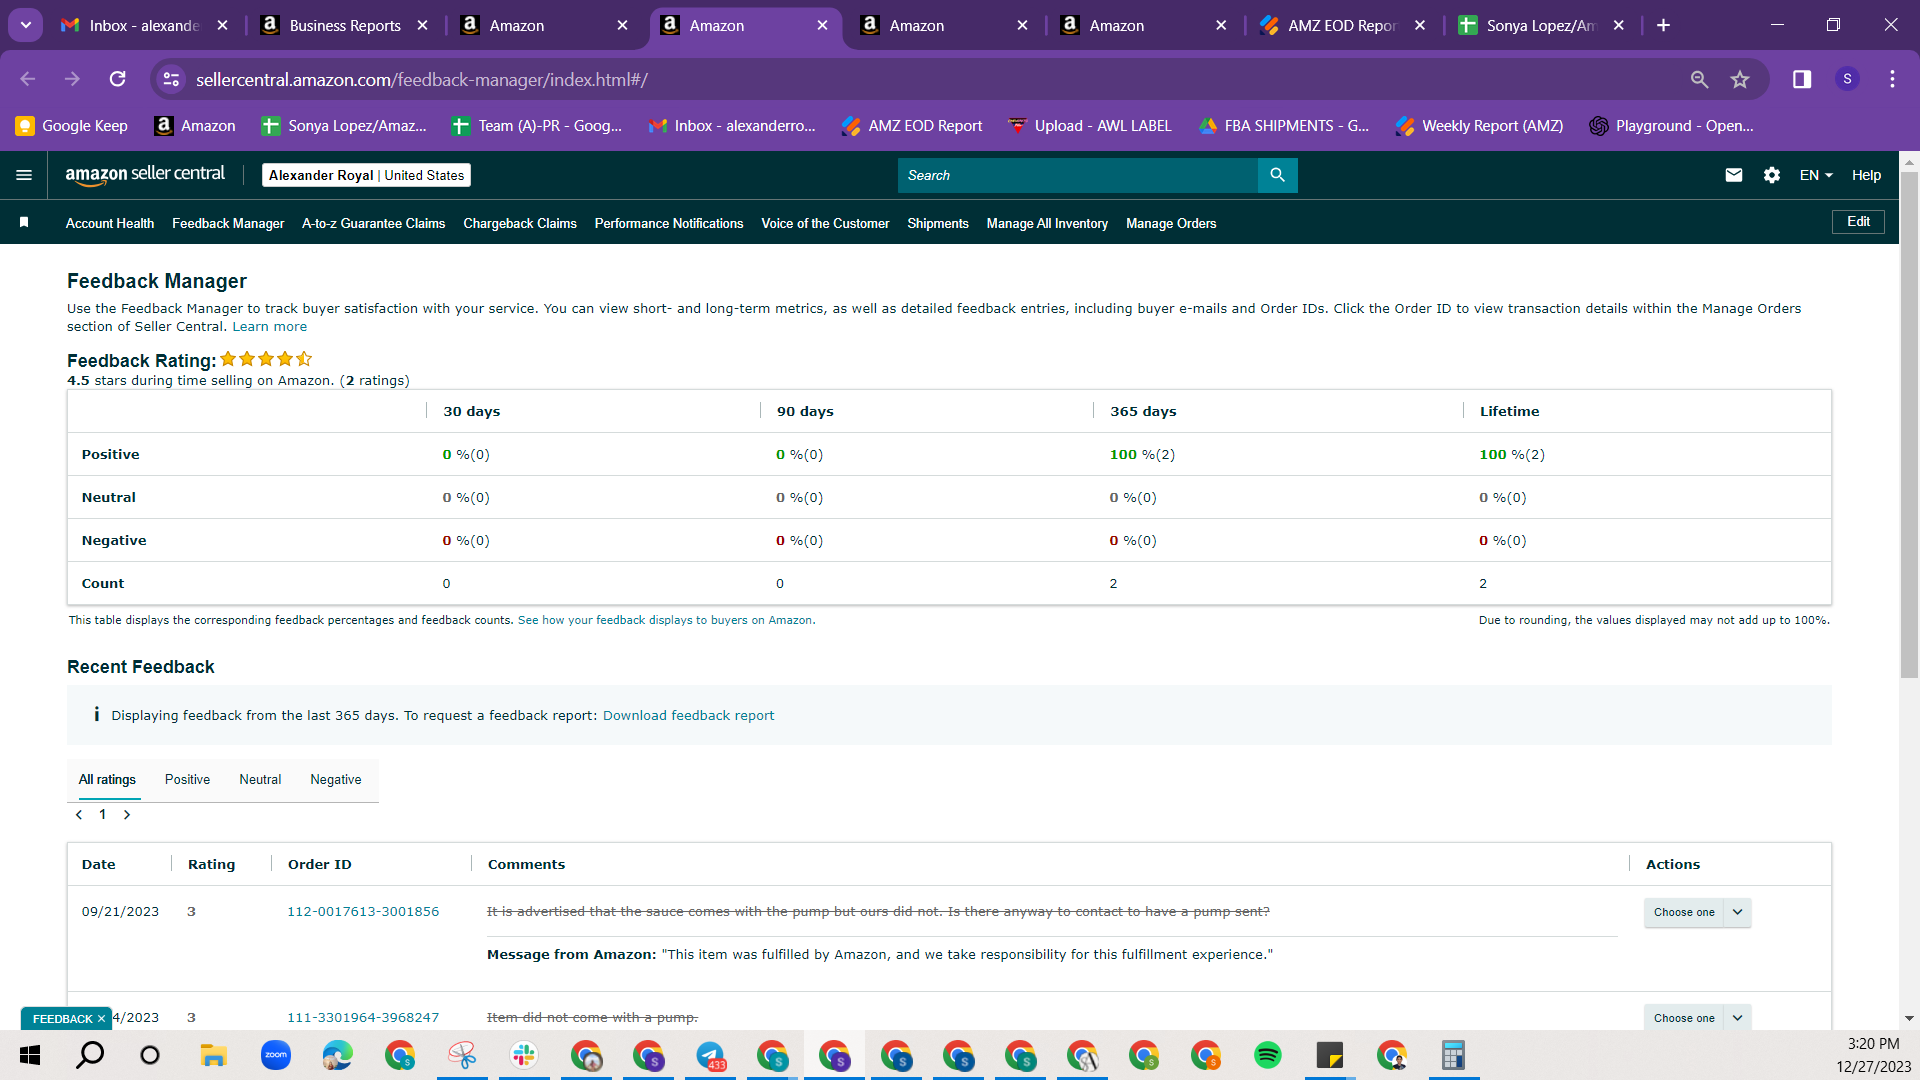
Task: Open Calculator from the taskbar
Action: 1453,1055
